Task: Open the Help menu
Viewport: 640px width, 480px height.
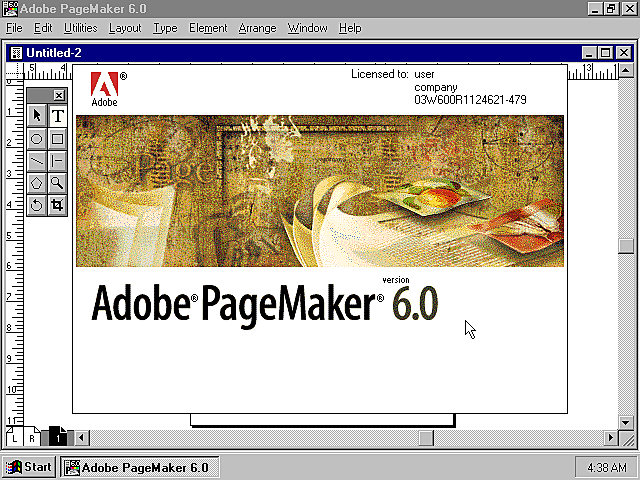Action: [350, 28]
